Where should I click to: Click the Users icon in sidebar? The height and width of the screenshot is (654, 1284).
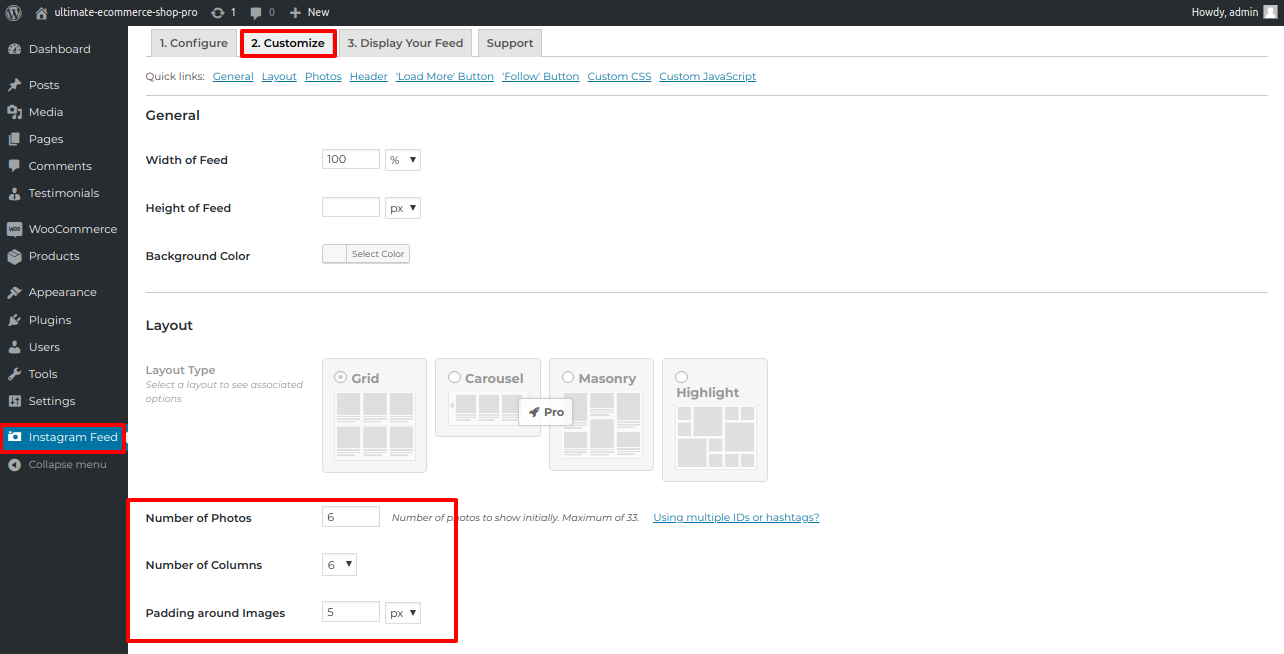(14, 347)
